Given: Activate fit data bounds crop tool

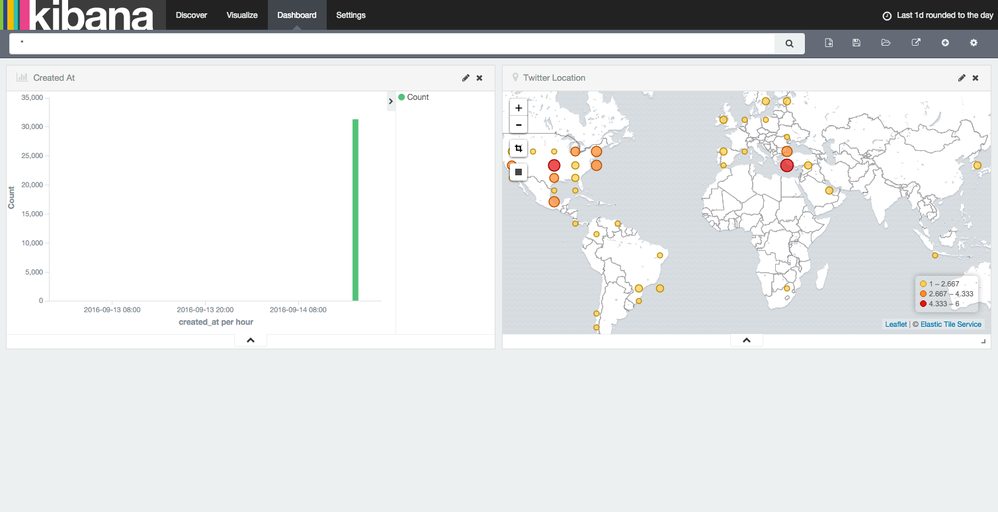Looking at the screenshot, I should pos(518,148).
